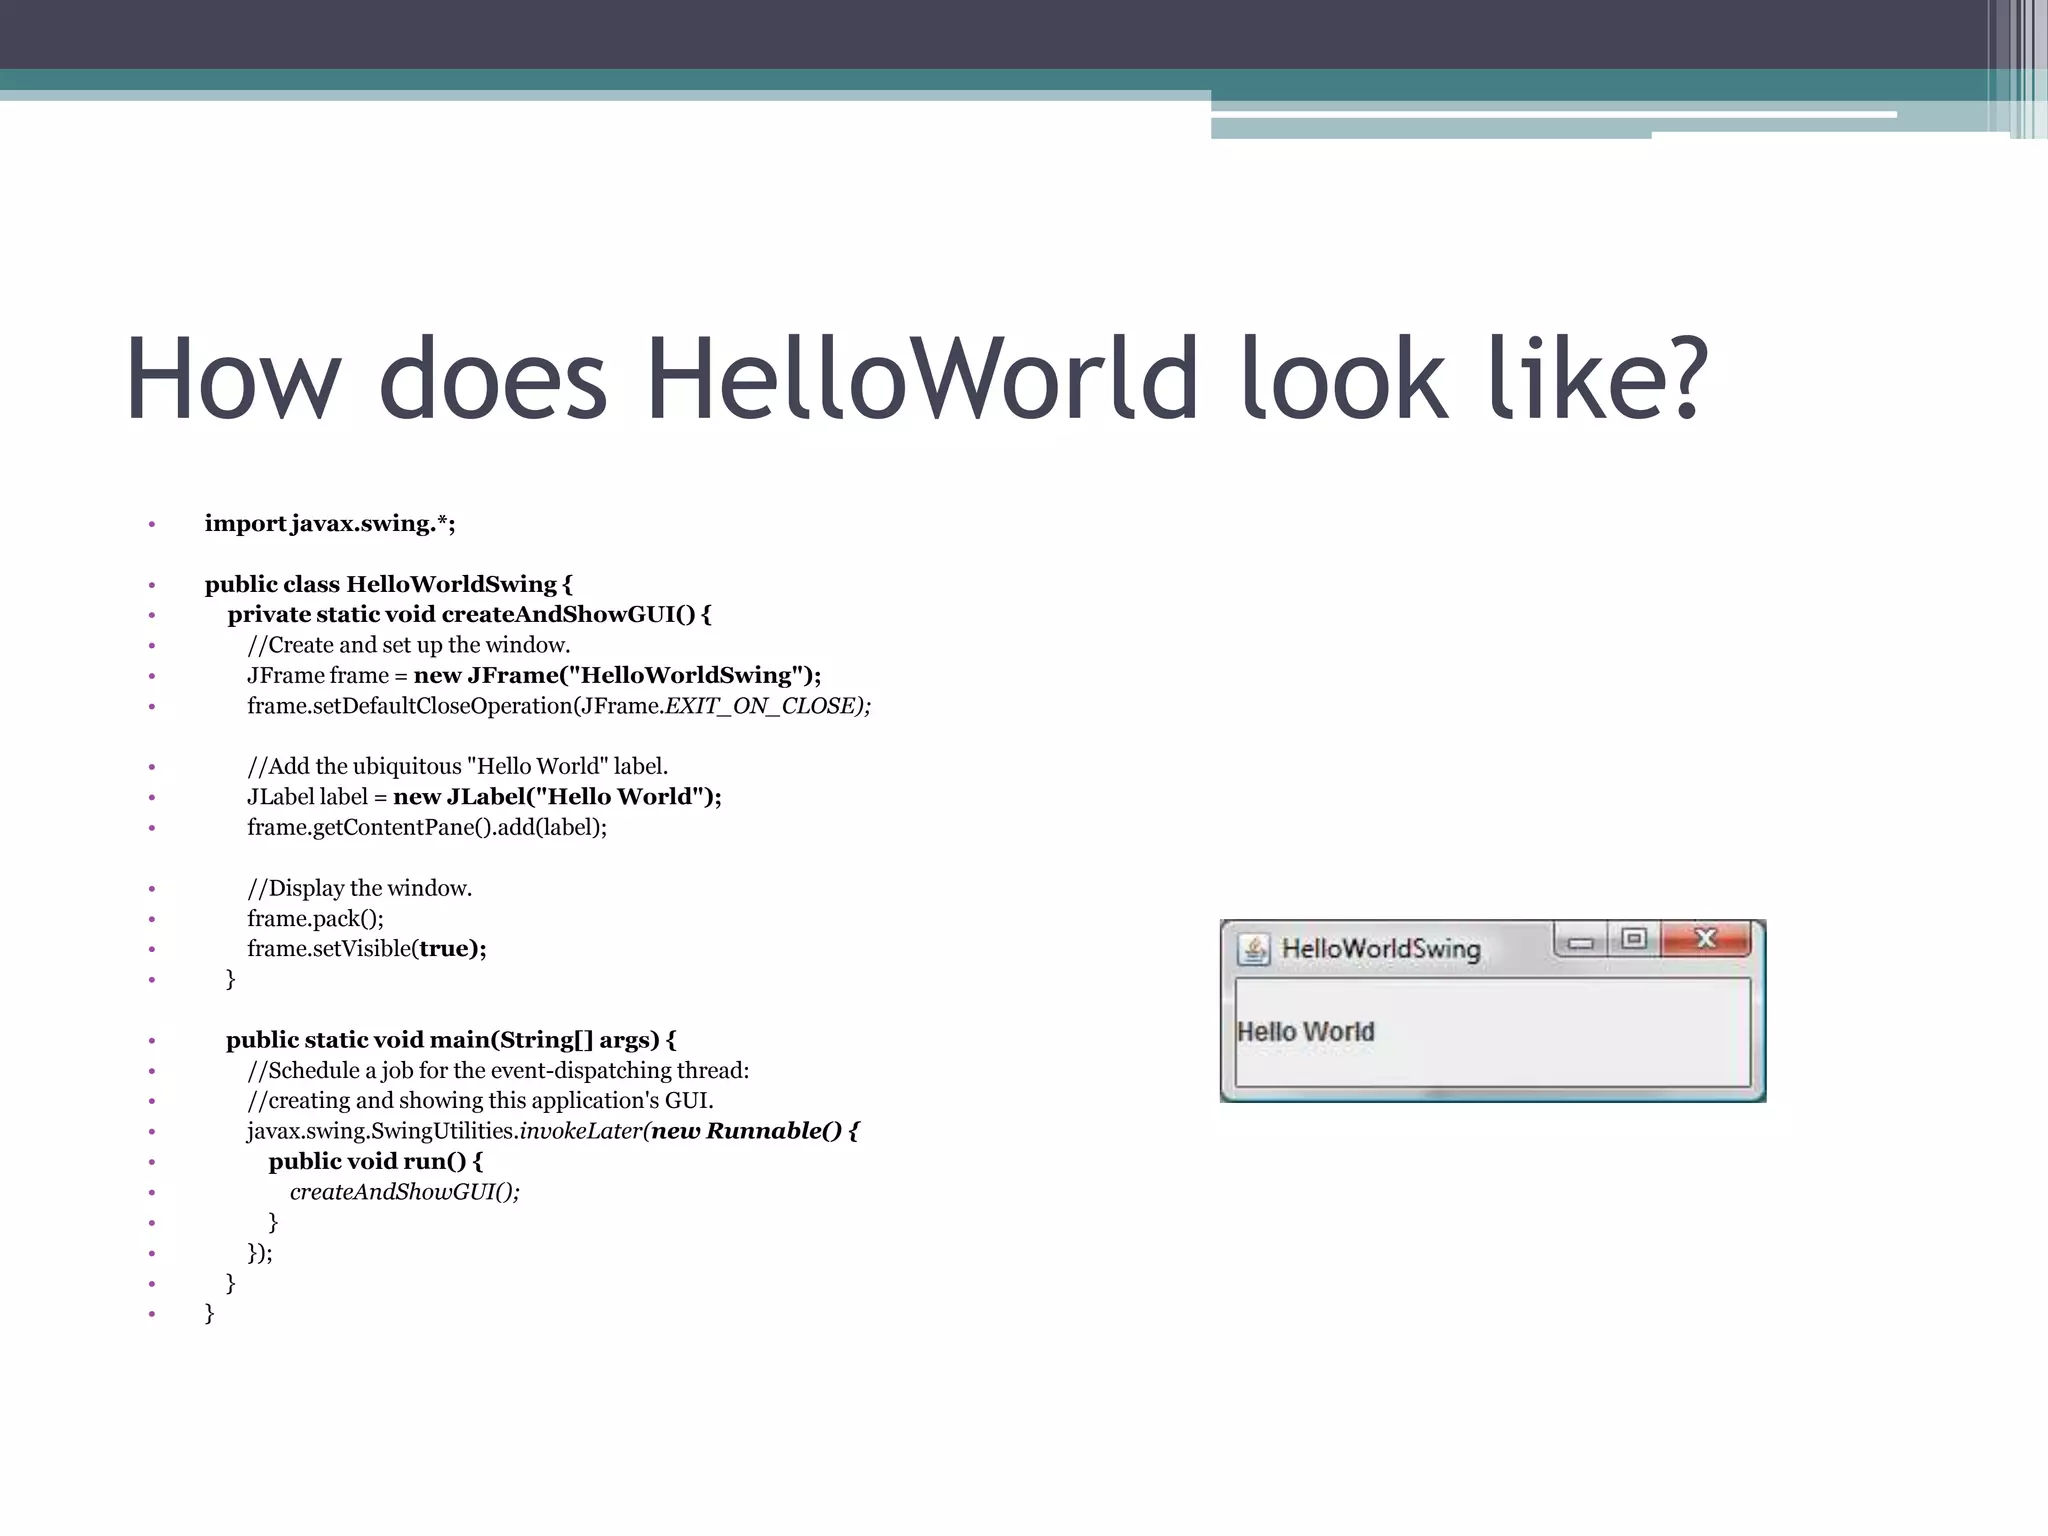Click comment '//Add the ubiquitous "Hello World" label.'
Image resolution: width=2048 pixels, height=1536 pixels.
pos(457,766)
